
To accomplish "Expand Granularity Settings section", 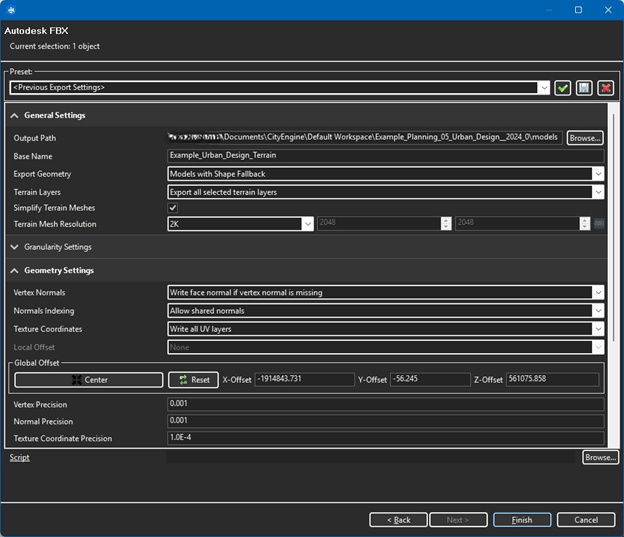I will click(14, 247).
